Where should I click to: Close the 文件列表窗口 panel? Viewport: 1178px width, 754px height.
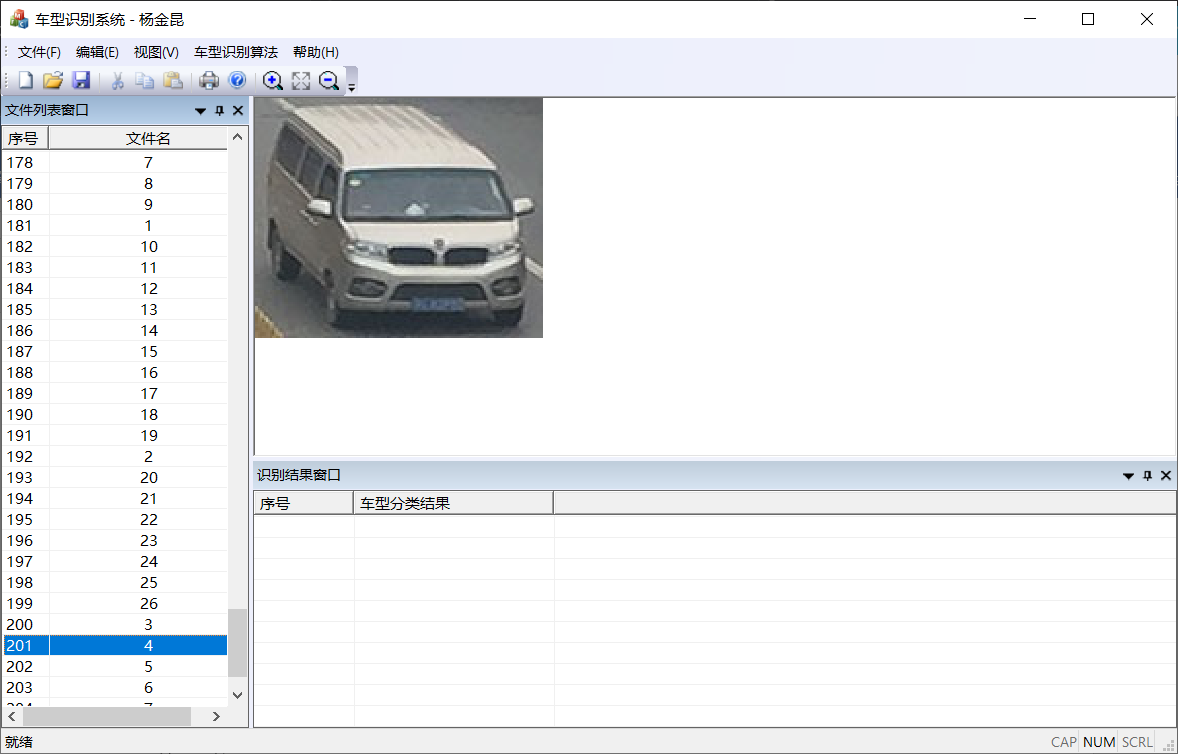pyautogui.click(x=238, y=111)
